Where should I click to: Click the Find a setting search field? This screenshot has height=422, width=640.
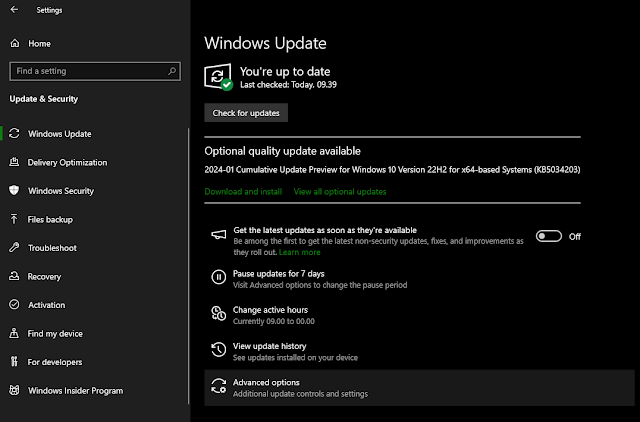(95, 71)
